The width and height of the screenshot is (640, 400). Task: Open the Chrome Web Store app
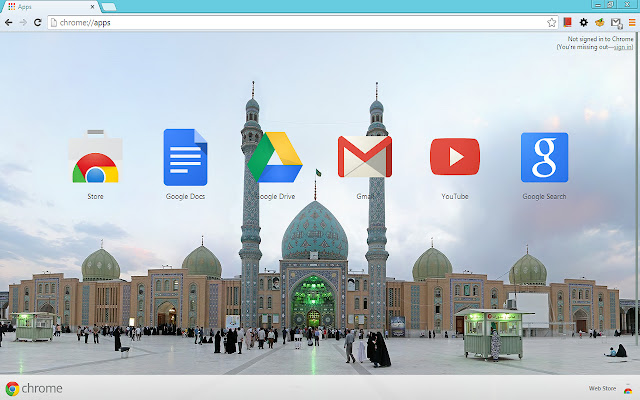coord(95,159)
